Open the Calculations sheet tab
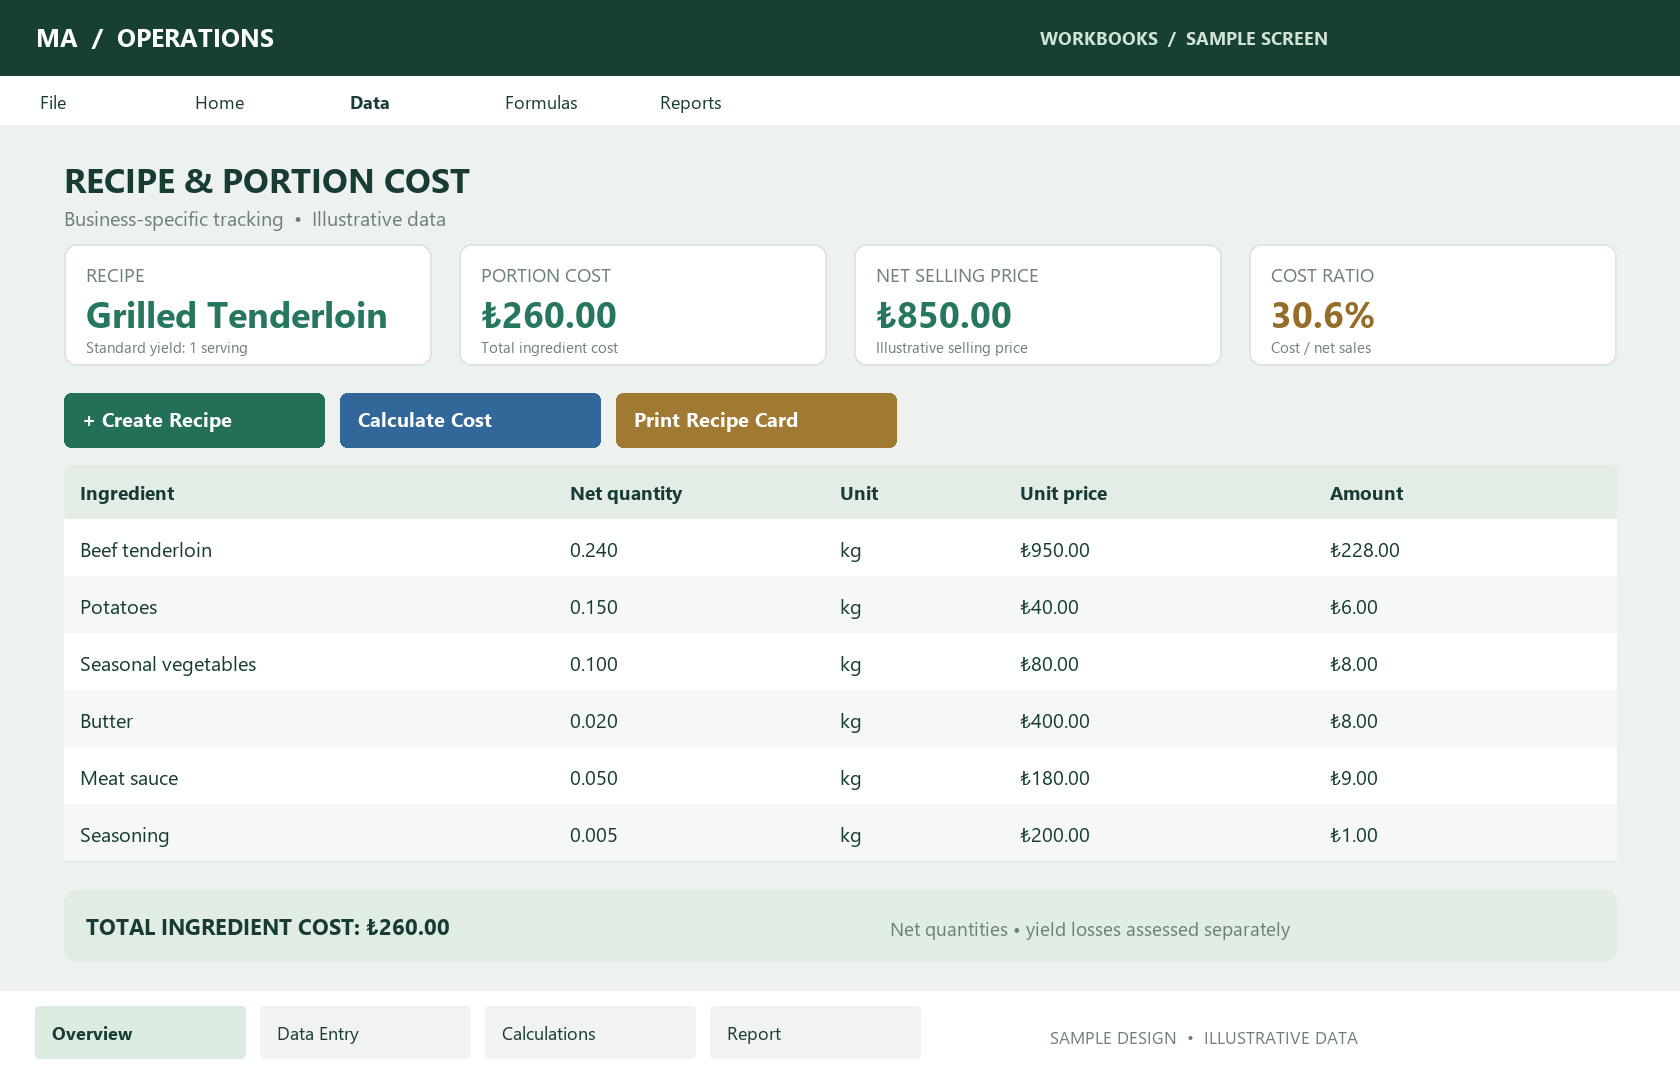This screenshot has width=1680, height=1080. tap(590, 1033)
